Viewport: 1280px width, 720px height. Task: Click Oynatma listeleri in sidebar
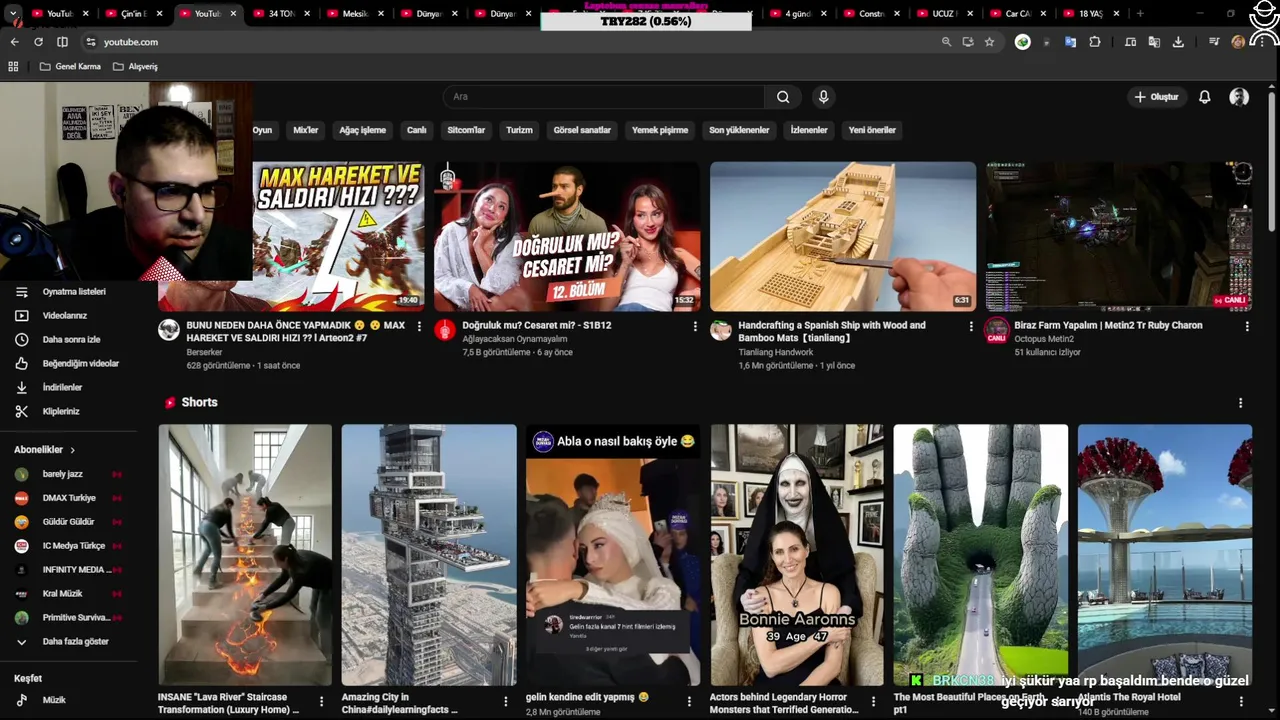pos(74,291)
